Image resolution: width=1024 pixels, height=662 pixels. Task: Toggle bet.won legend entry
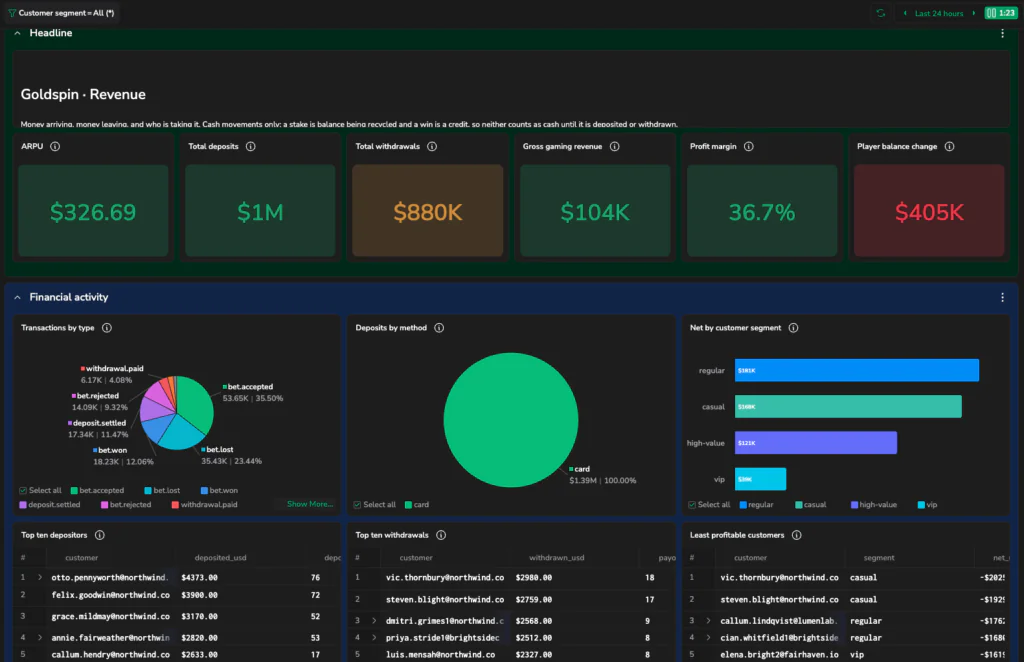pos(219,490)
